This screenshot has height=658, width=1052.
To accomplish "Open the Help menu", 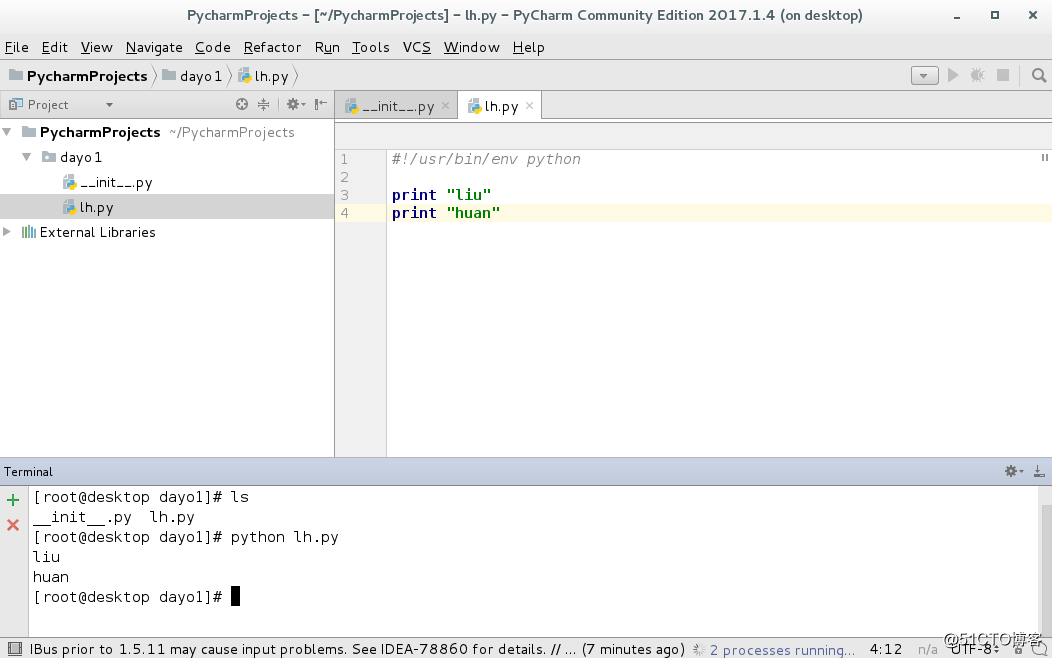I will 529,47.
